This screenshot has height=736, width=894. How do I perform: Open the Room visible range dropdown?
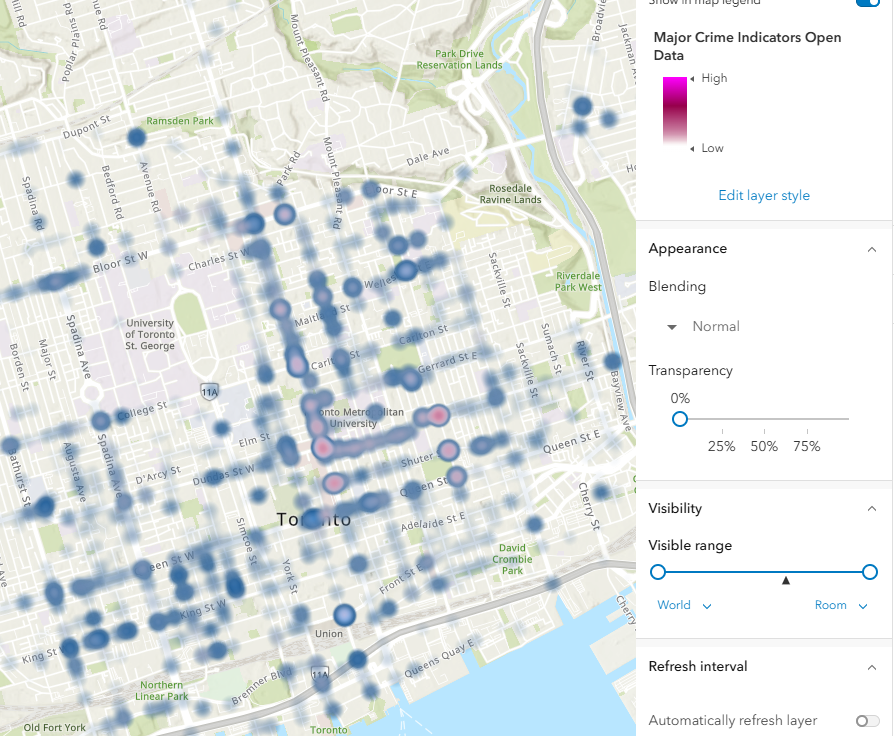pos(840,605)
